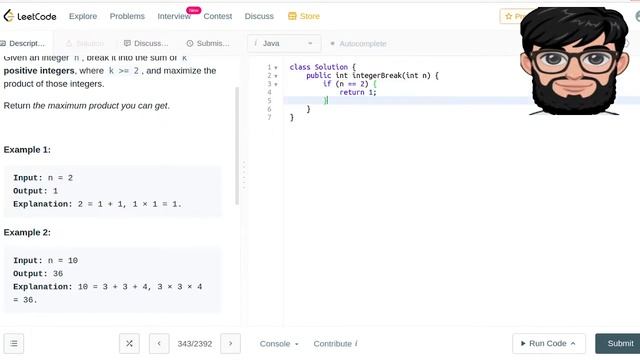Click 'Output: 36' text
Viewport: 640px width, 360px height.
[38, 273]
